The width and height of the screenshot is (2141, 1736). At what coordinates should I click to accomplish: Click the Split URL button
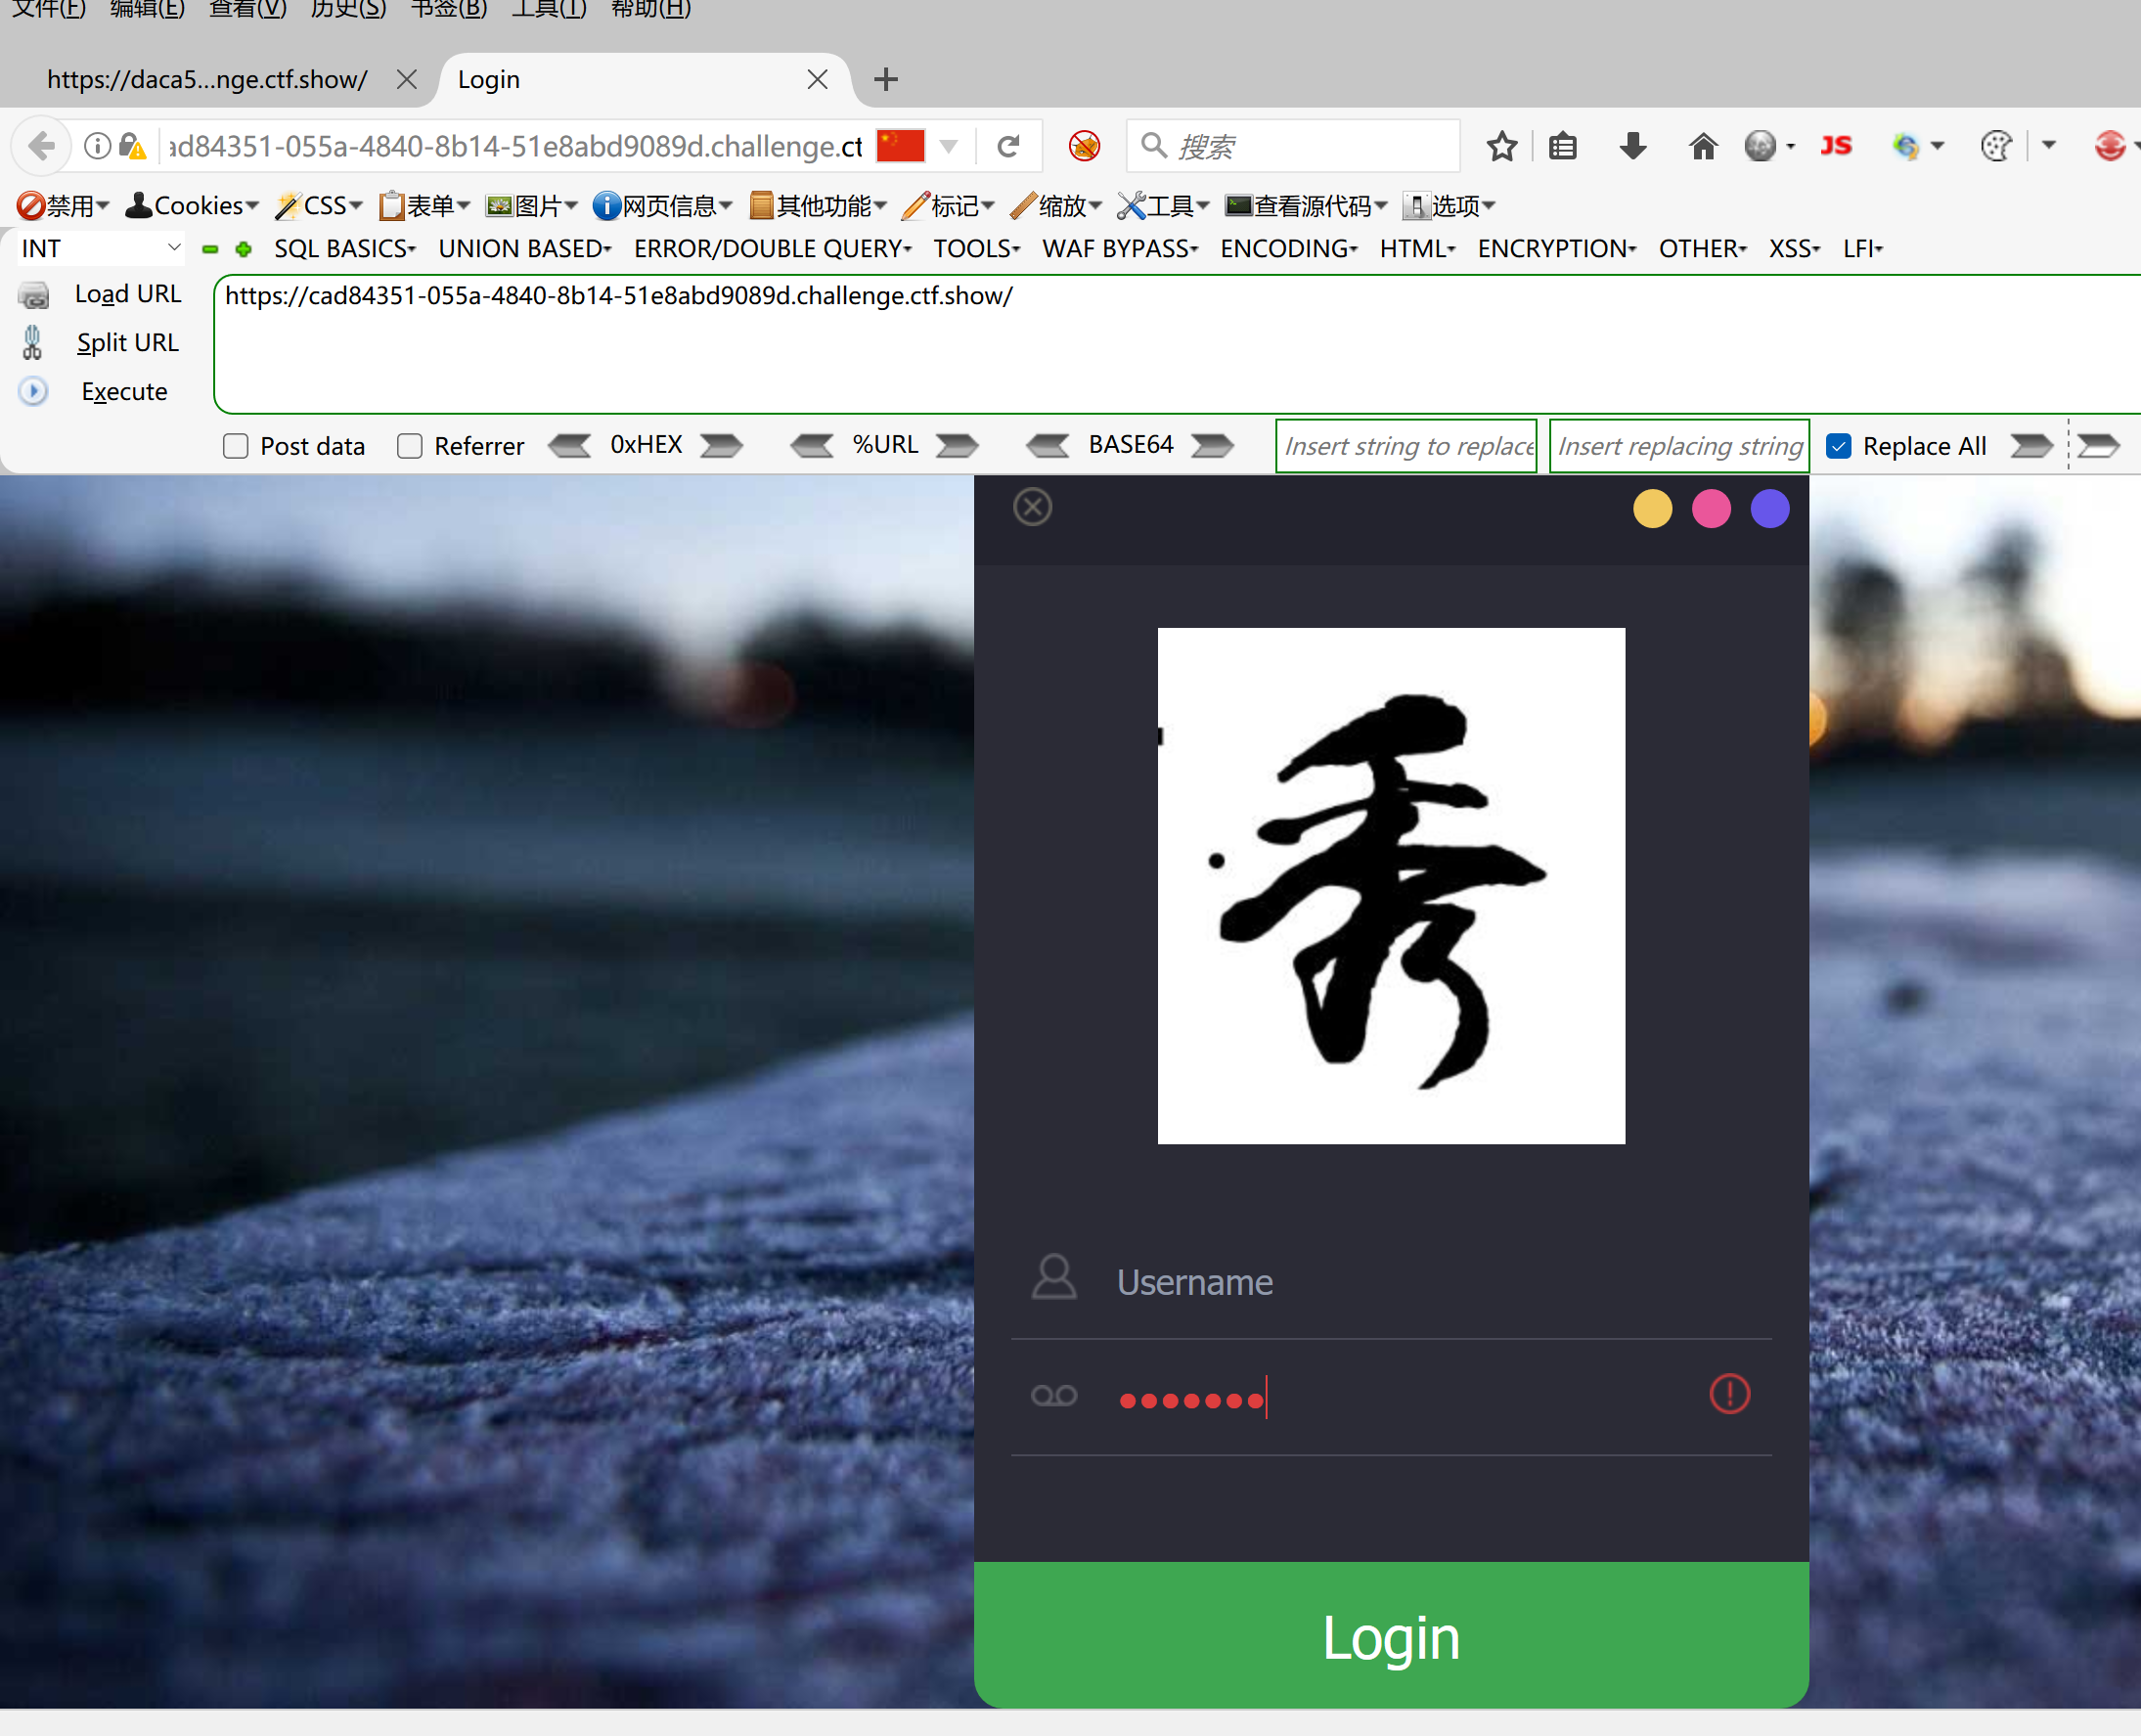(x=127, y=343)
